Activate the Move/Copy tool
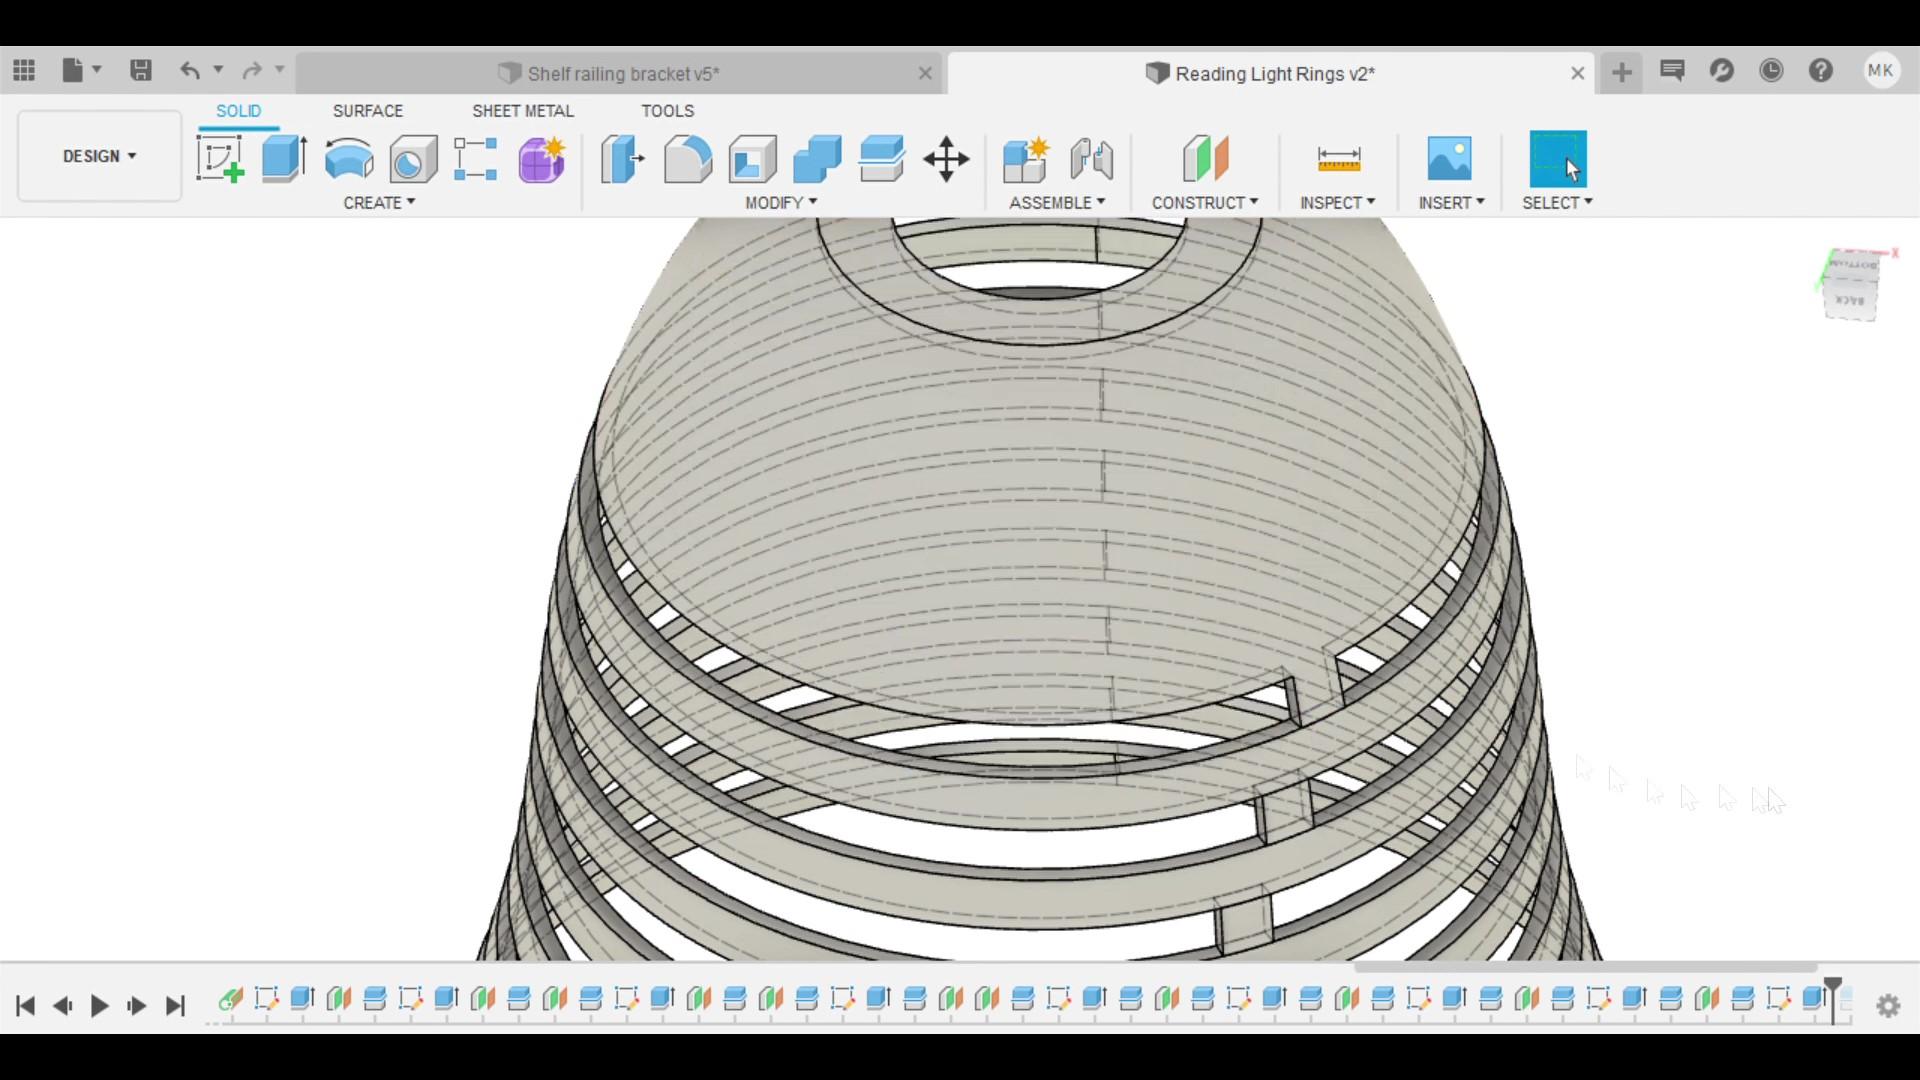Viewport: 1920px width, 1080px height. pyautogui.click(x=946, y=159)
